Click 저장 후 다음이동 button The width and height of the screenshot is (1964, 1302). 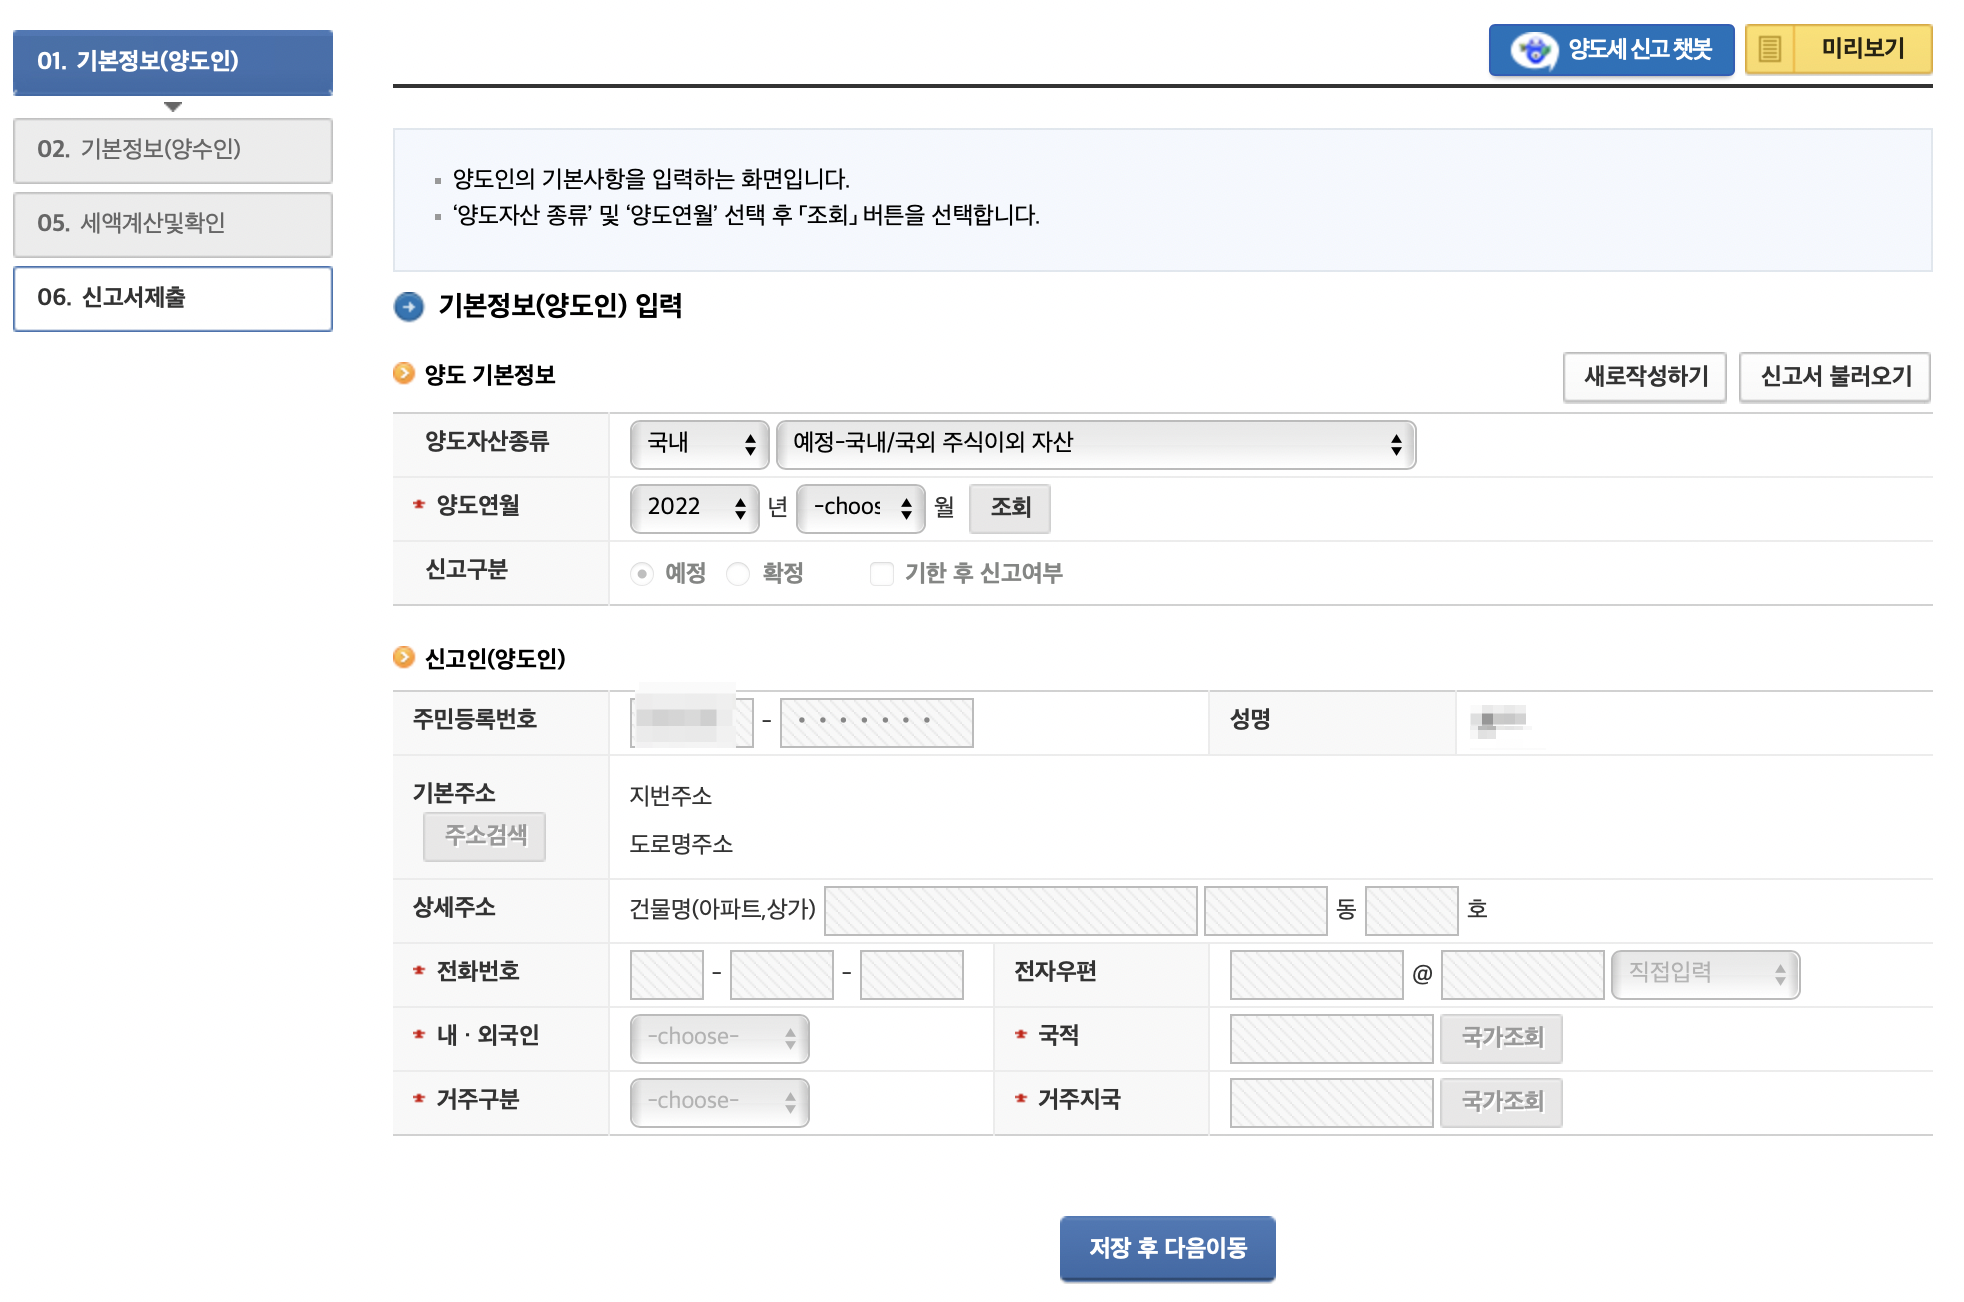pos(1167,1248)
